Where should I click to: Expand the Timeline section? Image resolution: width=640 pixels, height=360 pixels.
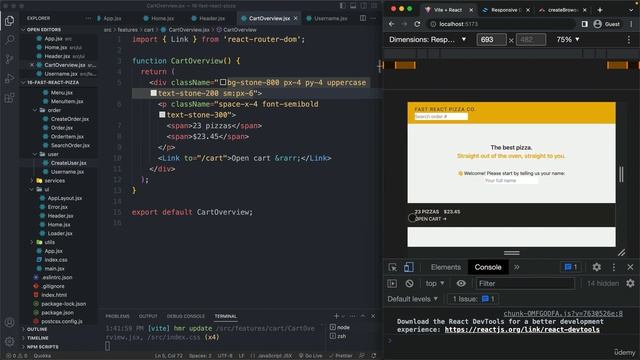38,338
